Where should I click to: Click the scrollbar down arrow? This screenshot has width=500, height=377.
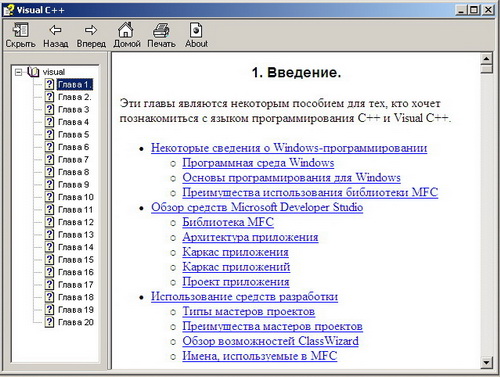tap(486, 362)
